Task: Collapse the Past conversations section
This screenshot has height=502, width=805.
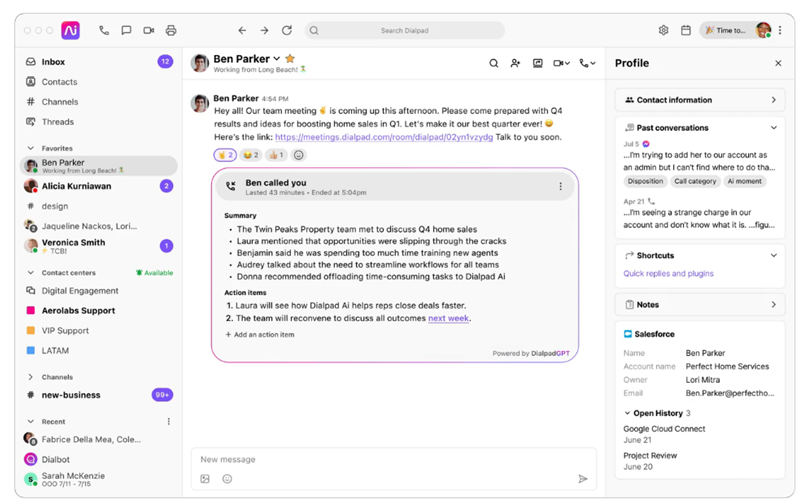Action: 773,128
